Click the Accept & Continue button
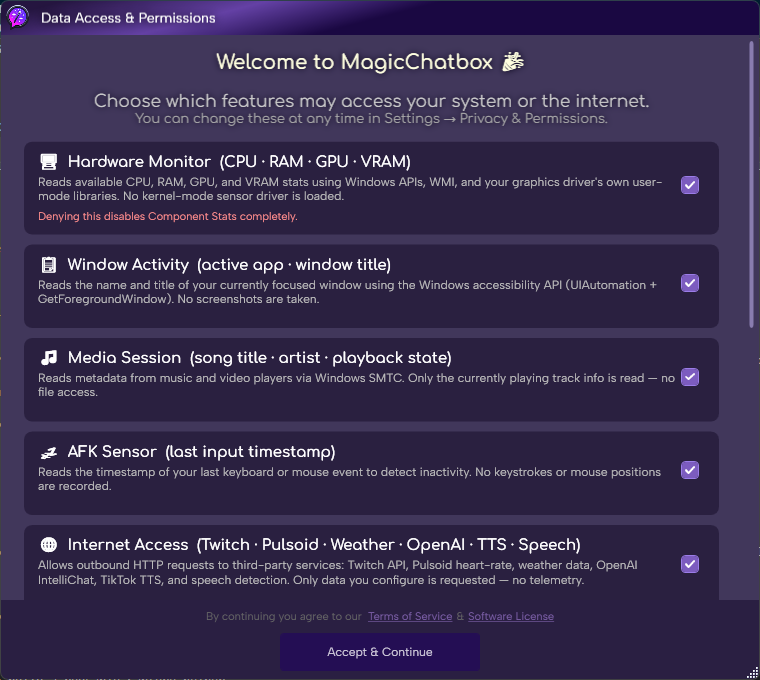 (x=380, y=652)
